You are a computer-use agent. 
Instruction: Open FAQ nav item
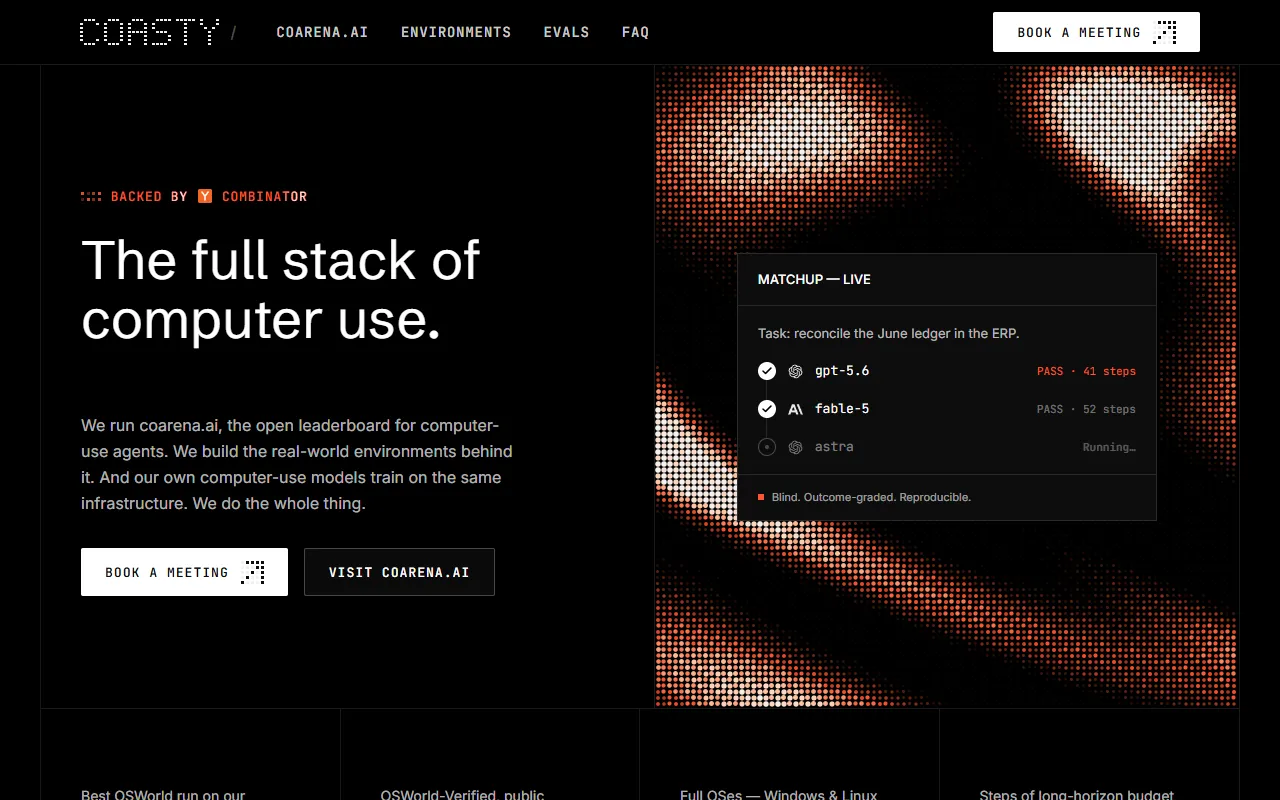(635, 32)
